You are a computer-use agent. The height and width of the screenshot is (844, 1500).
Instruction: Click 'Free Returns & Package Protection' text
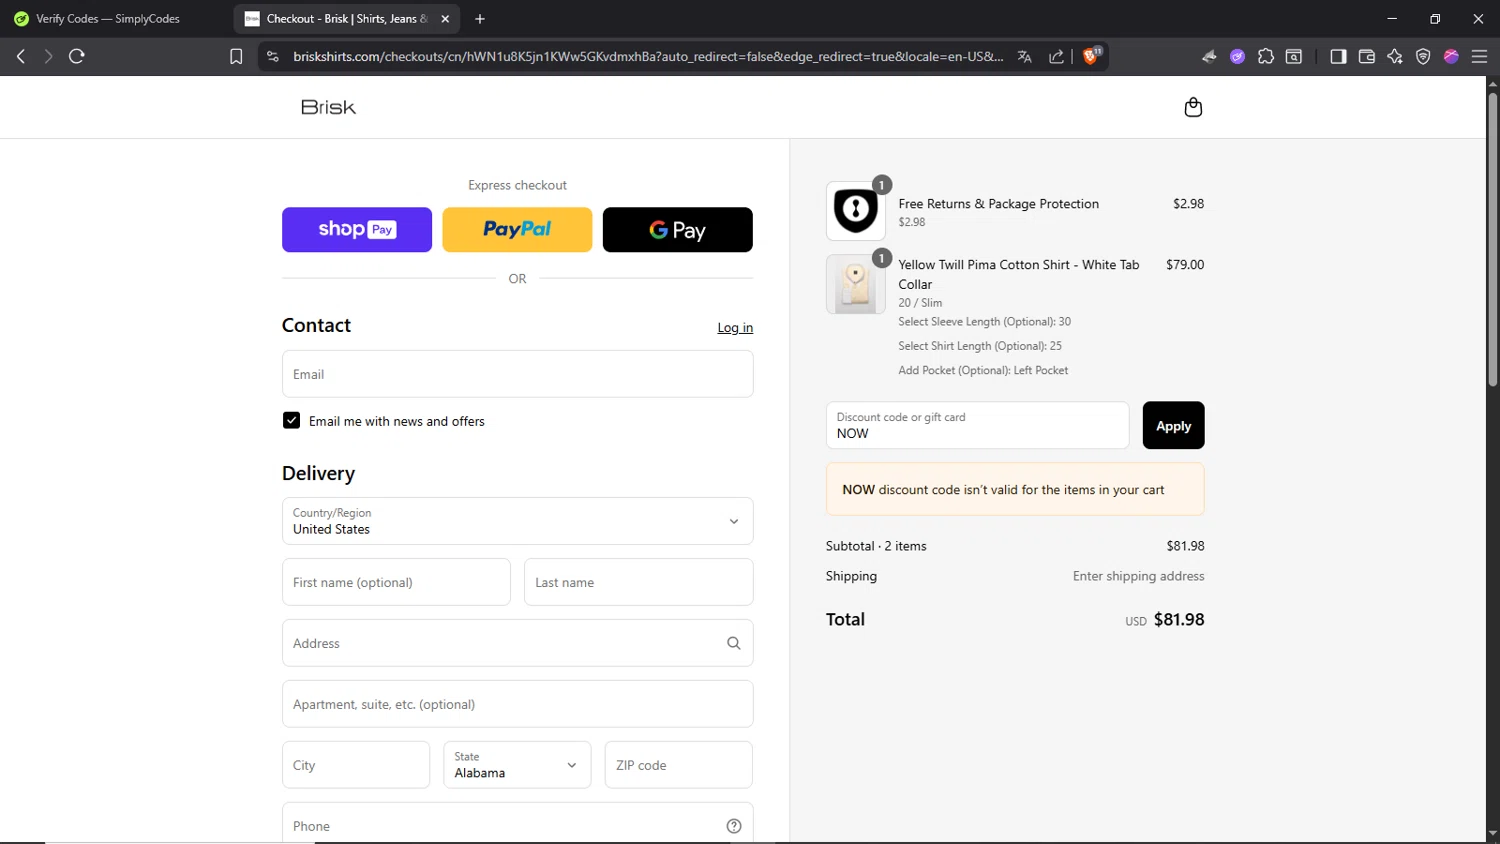[998, 204]
